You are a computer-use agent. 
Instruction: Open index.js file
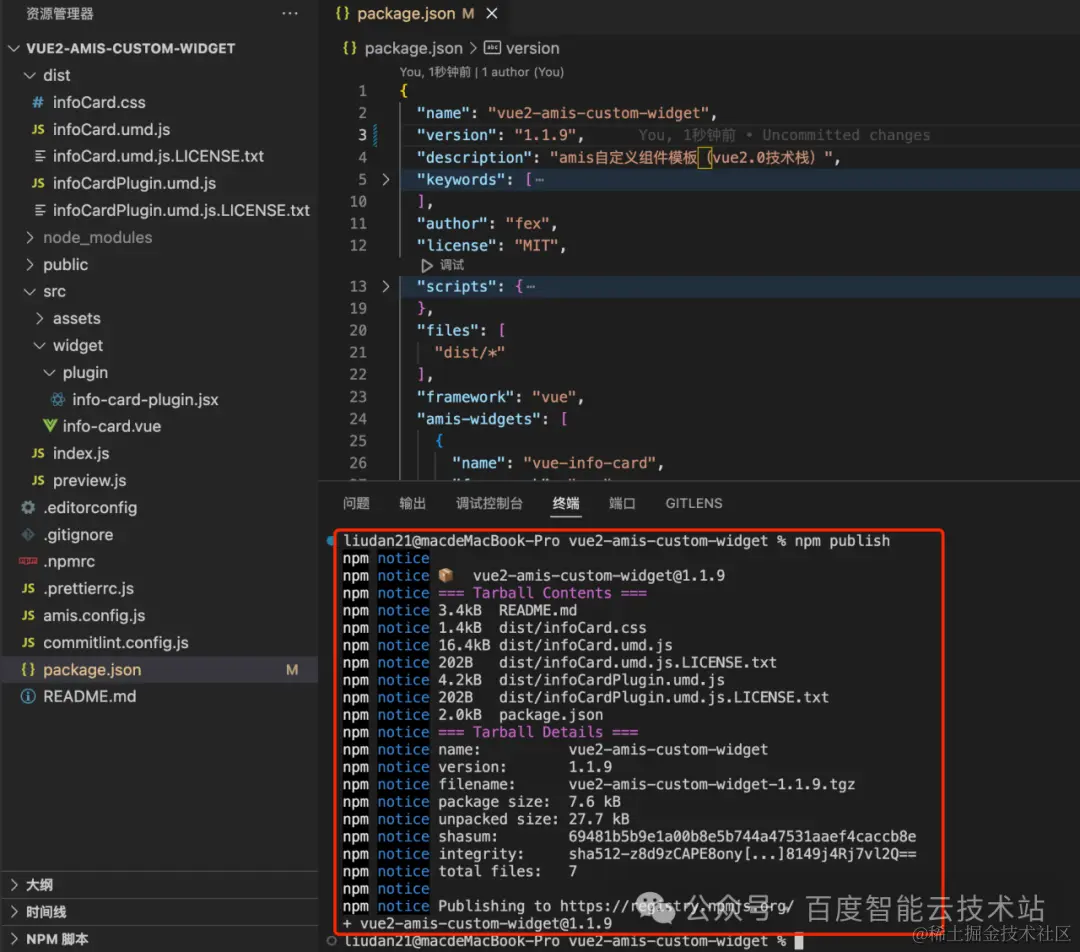click(x=81, y=453)
